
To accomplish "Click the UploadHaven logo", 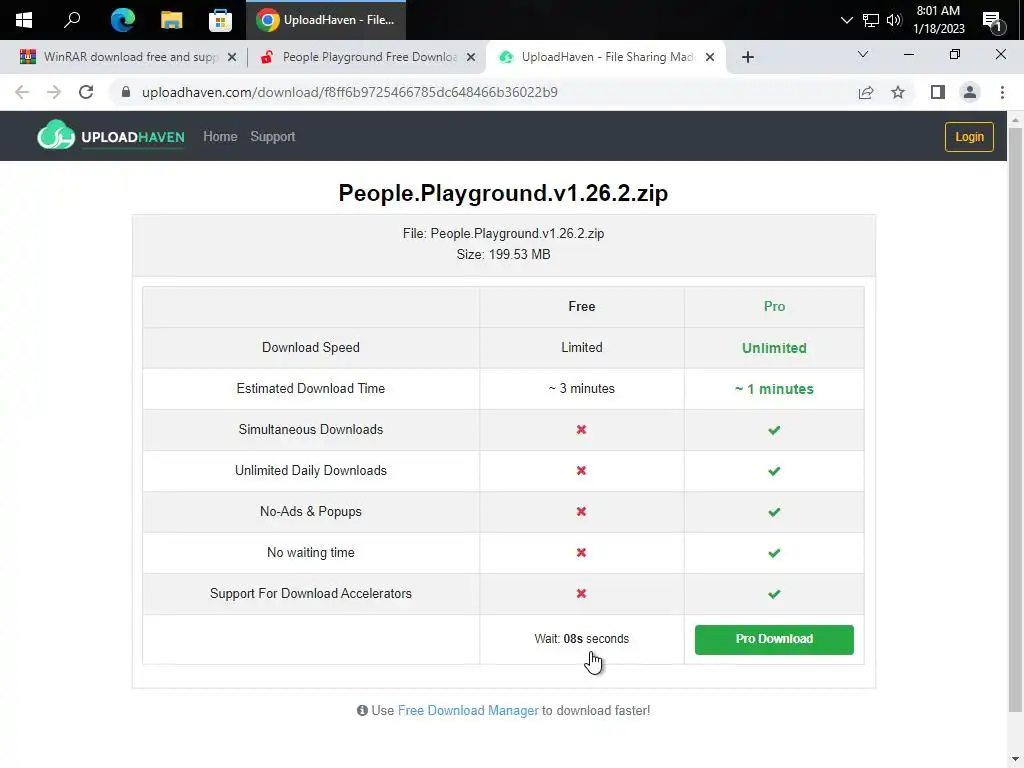I will tap(111, 135).
